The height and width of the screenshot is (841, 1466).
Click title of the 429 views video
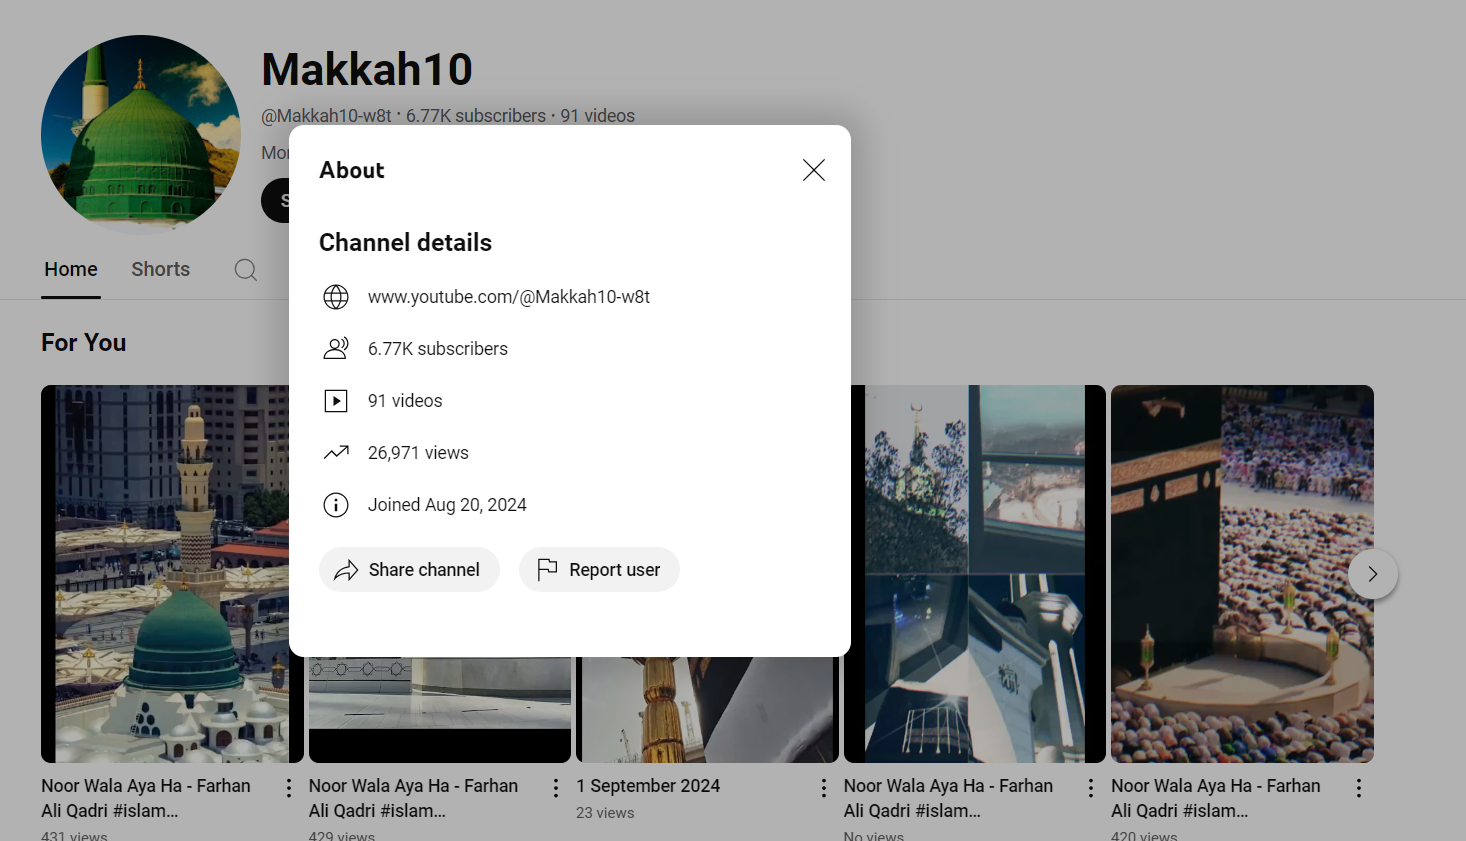[414, 798]
